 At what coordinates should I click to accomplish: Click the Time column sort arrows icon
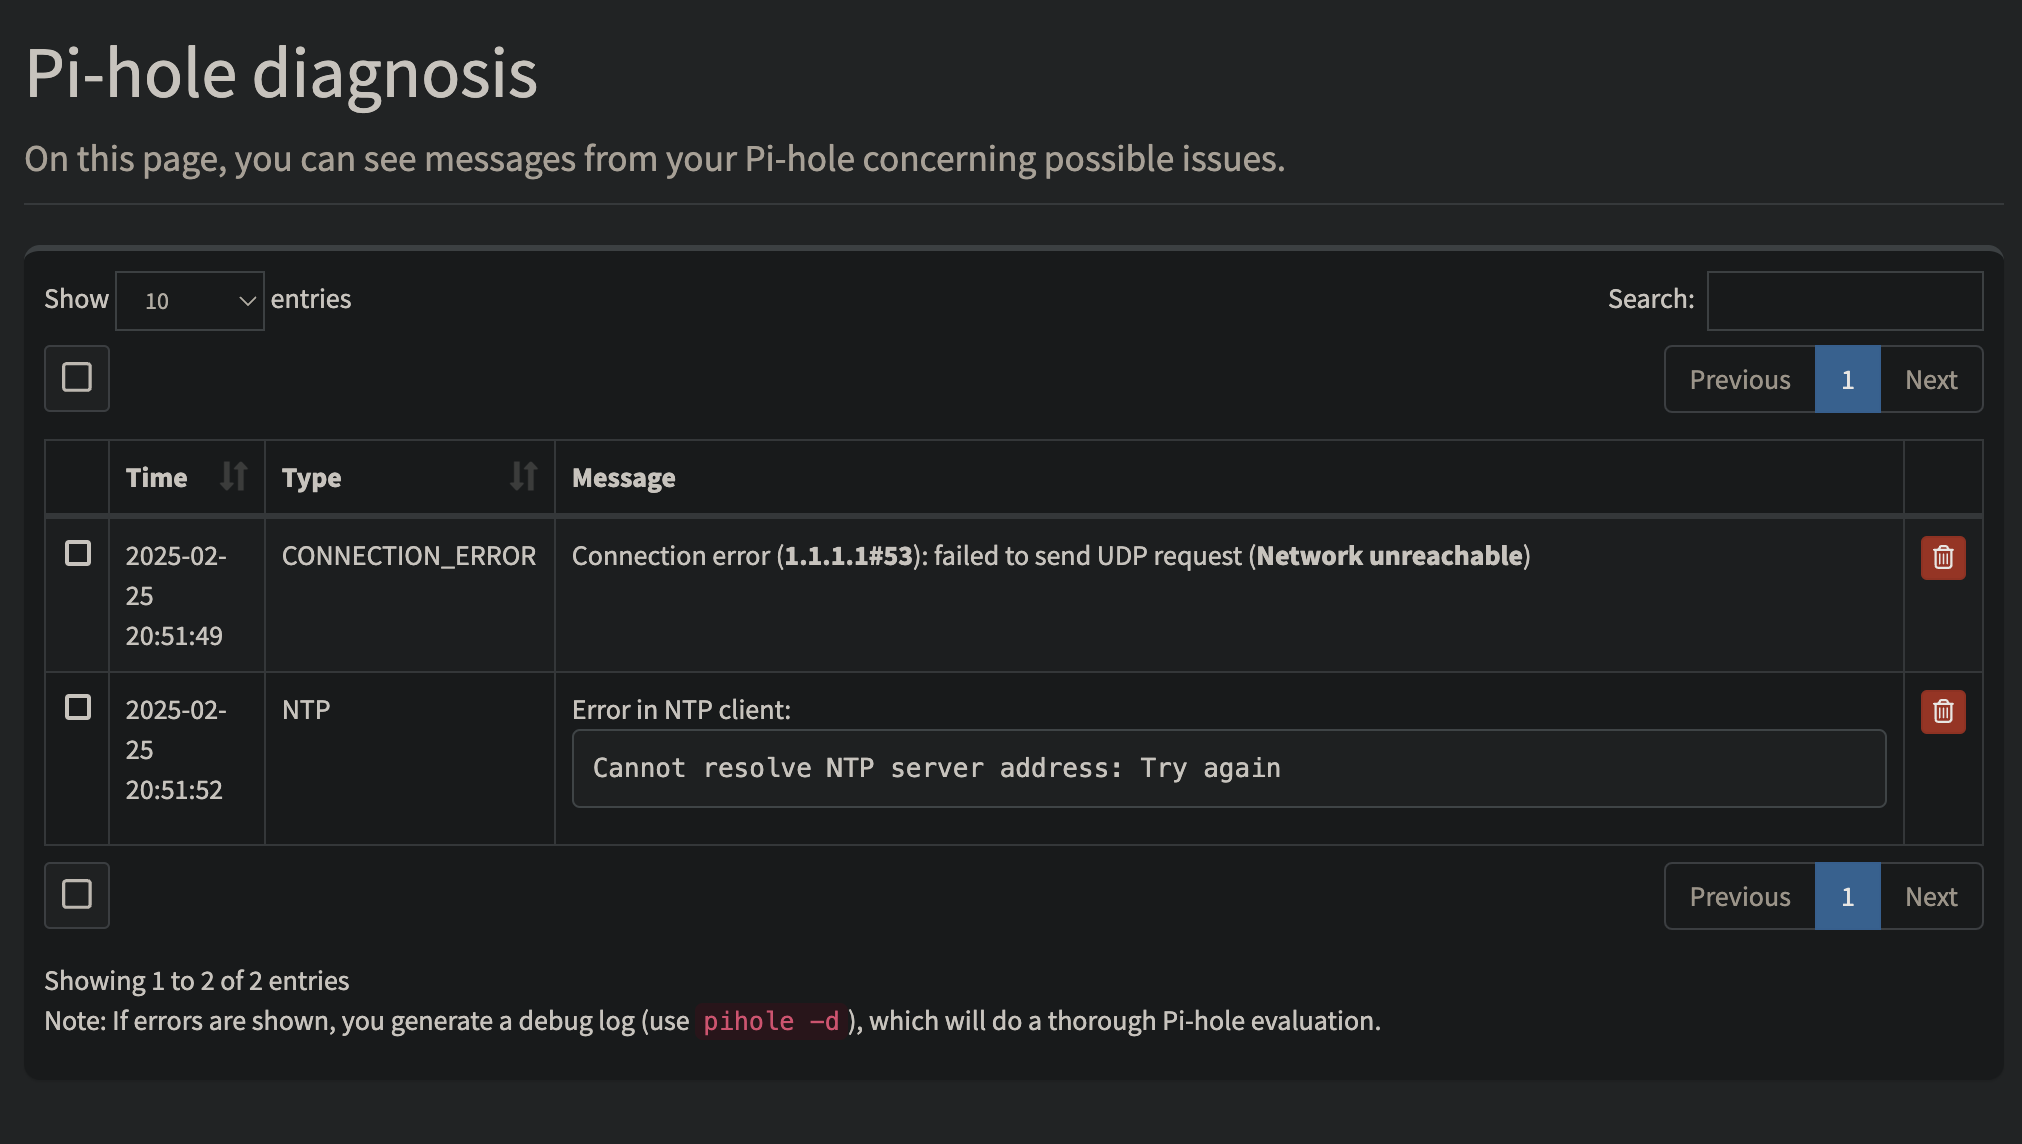(233, 476)
